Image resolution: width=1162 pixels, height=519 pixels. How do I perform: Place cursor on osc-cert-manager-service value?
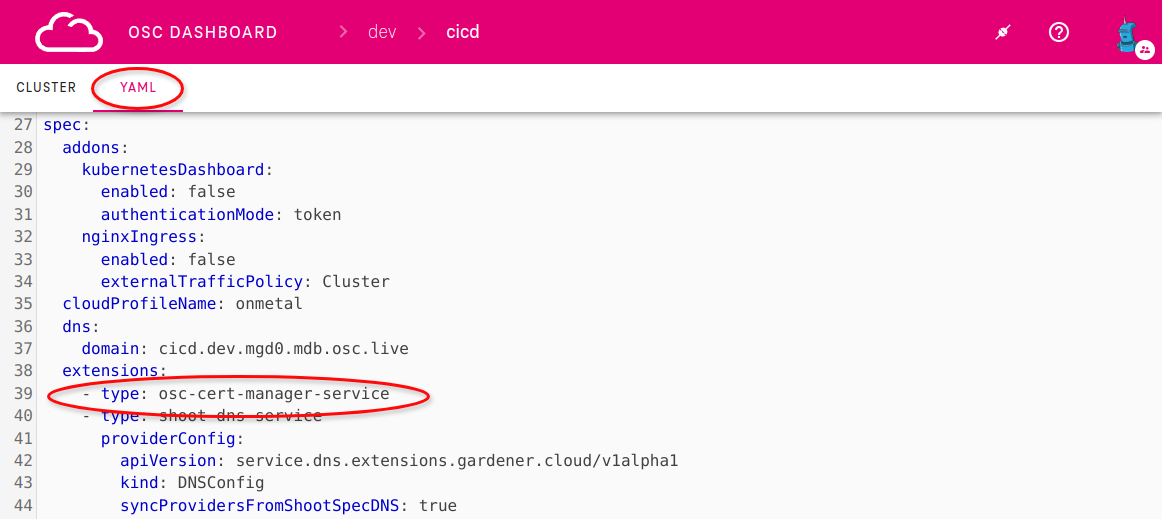[274, 393]
